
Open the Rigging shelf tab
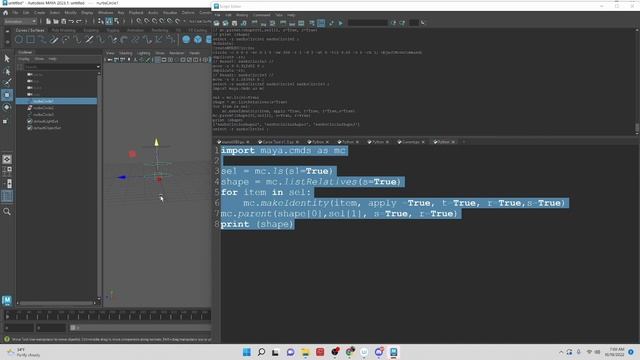[x=113, y=30]
